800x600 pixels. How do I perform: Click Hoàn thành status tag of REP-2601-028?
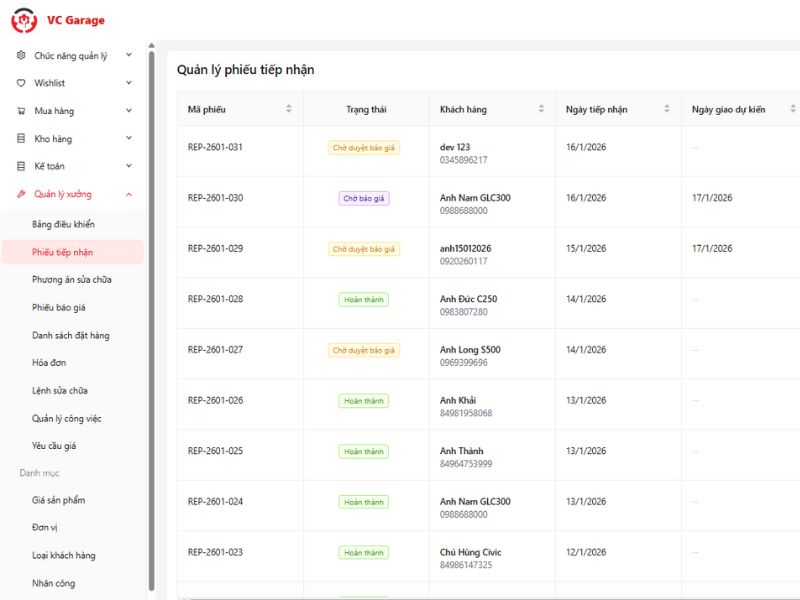pyautogui.click(x=364, y=300)
